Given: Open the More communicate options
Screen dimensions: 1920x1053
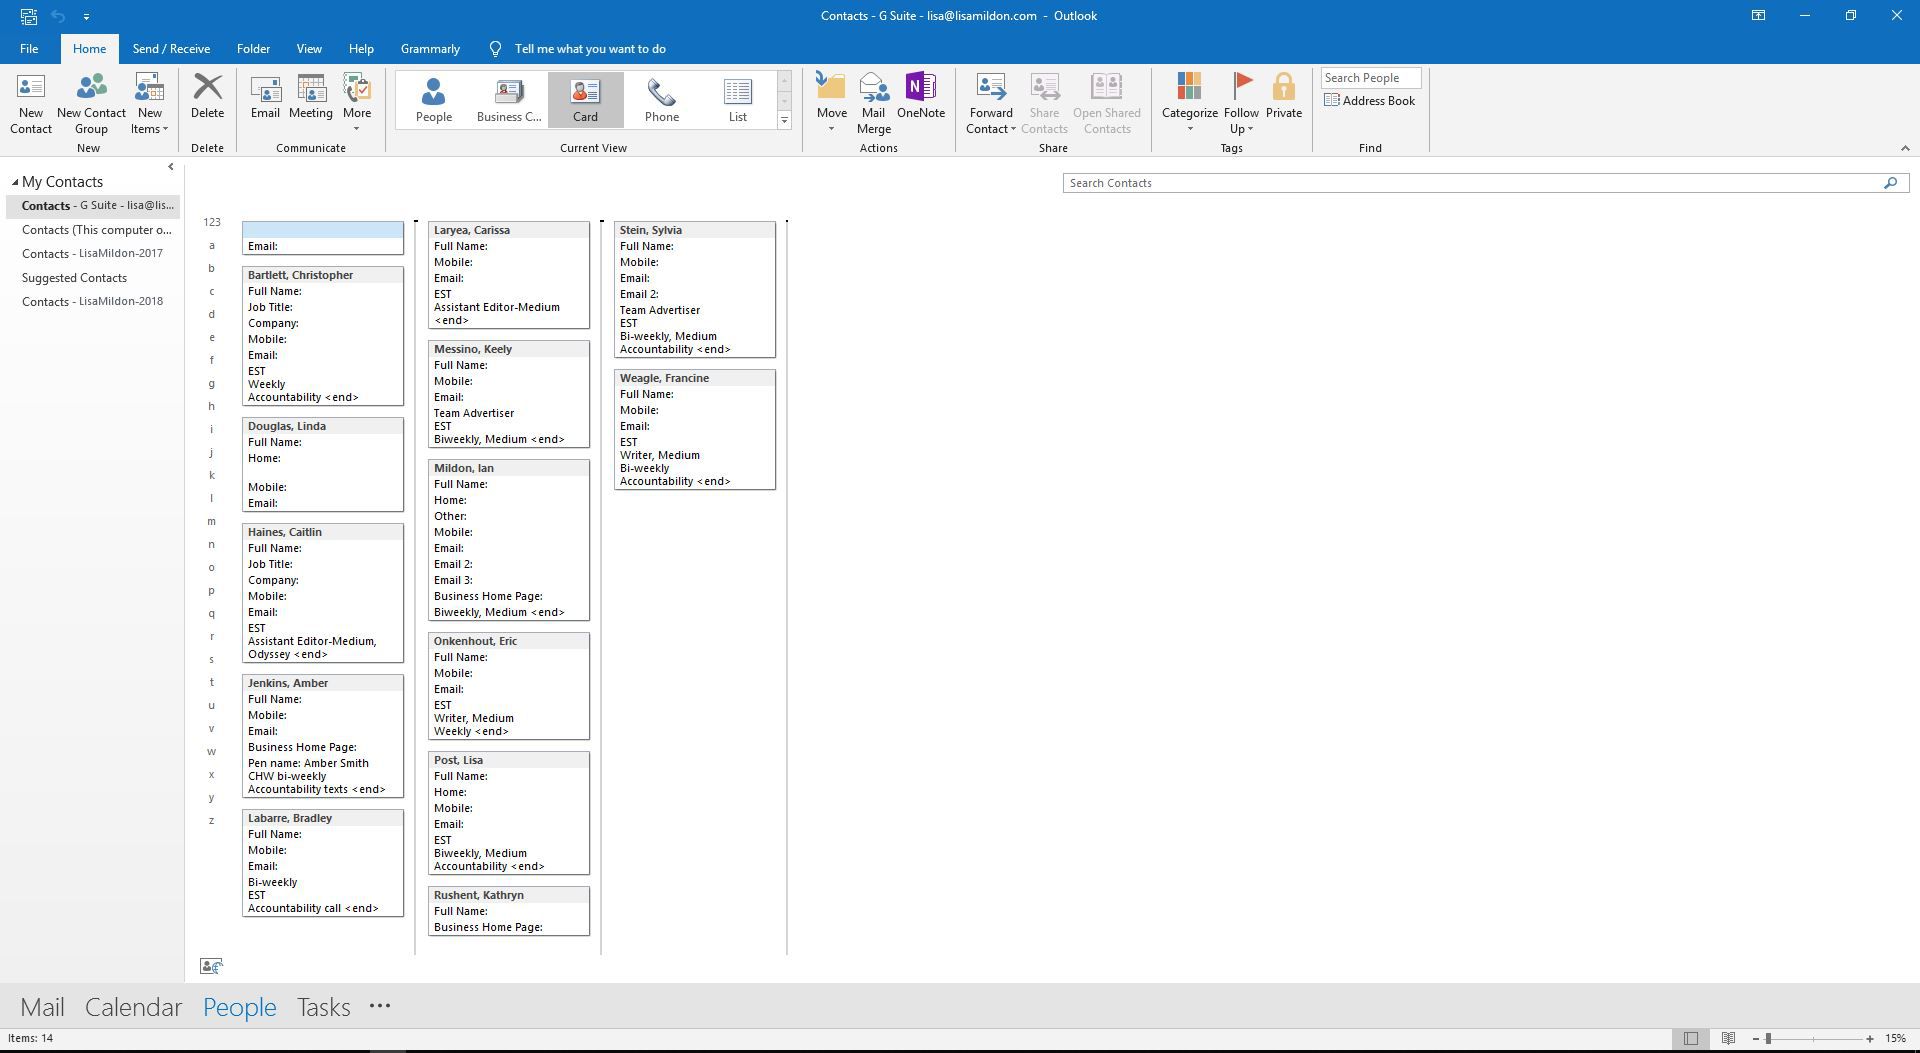Looking at the screenshot, I should [x=357, y=103].
